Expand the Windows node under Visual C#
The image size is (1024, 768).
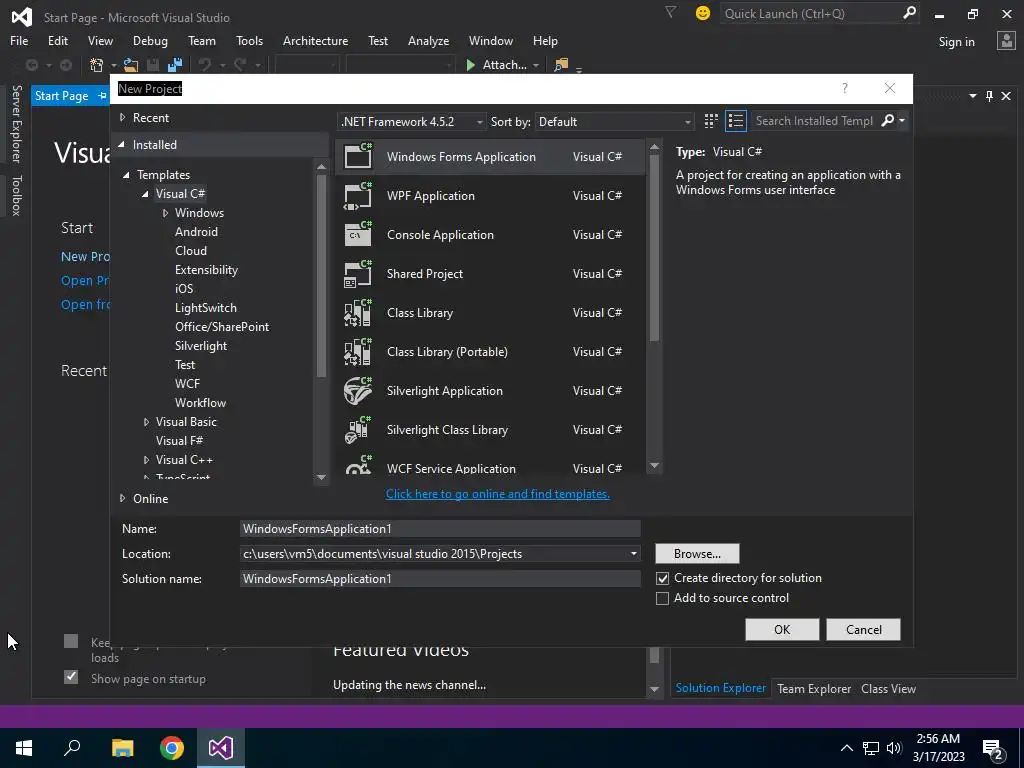(x=165, y=213)
